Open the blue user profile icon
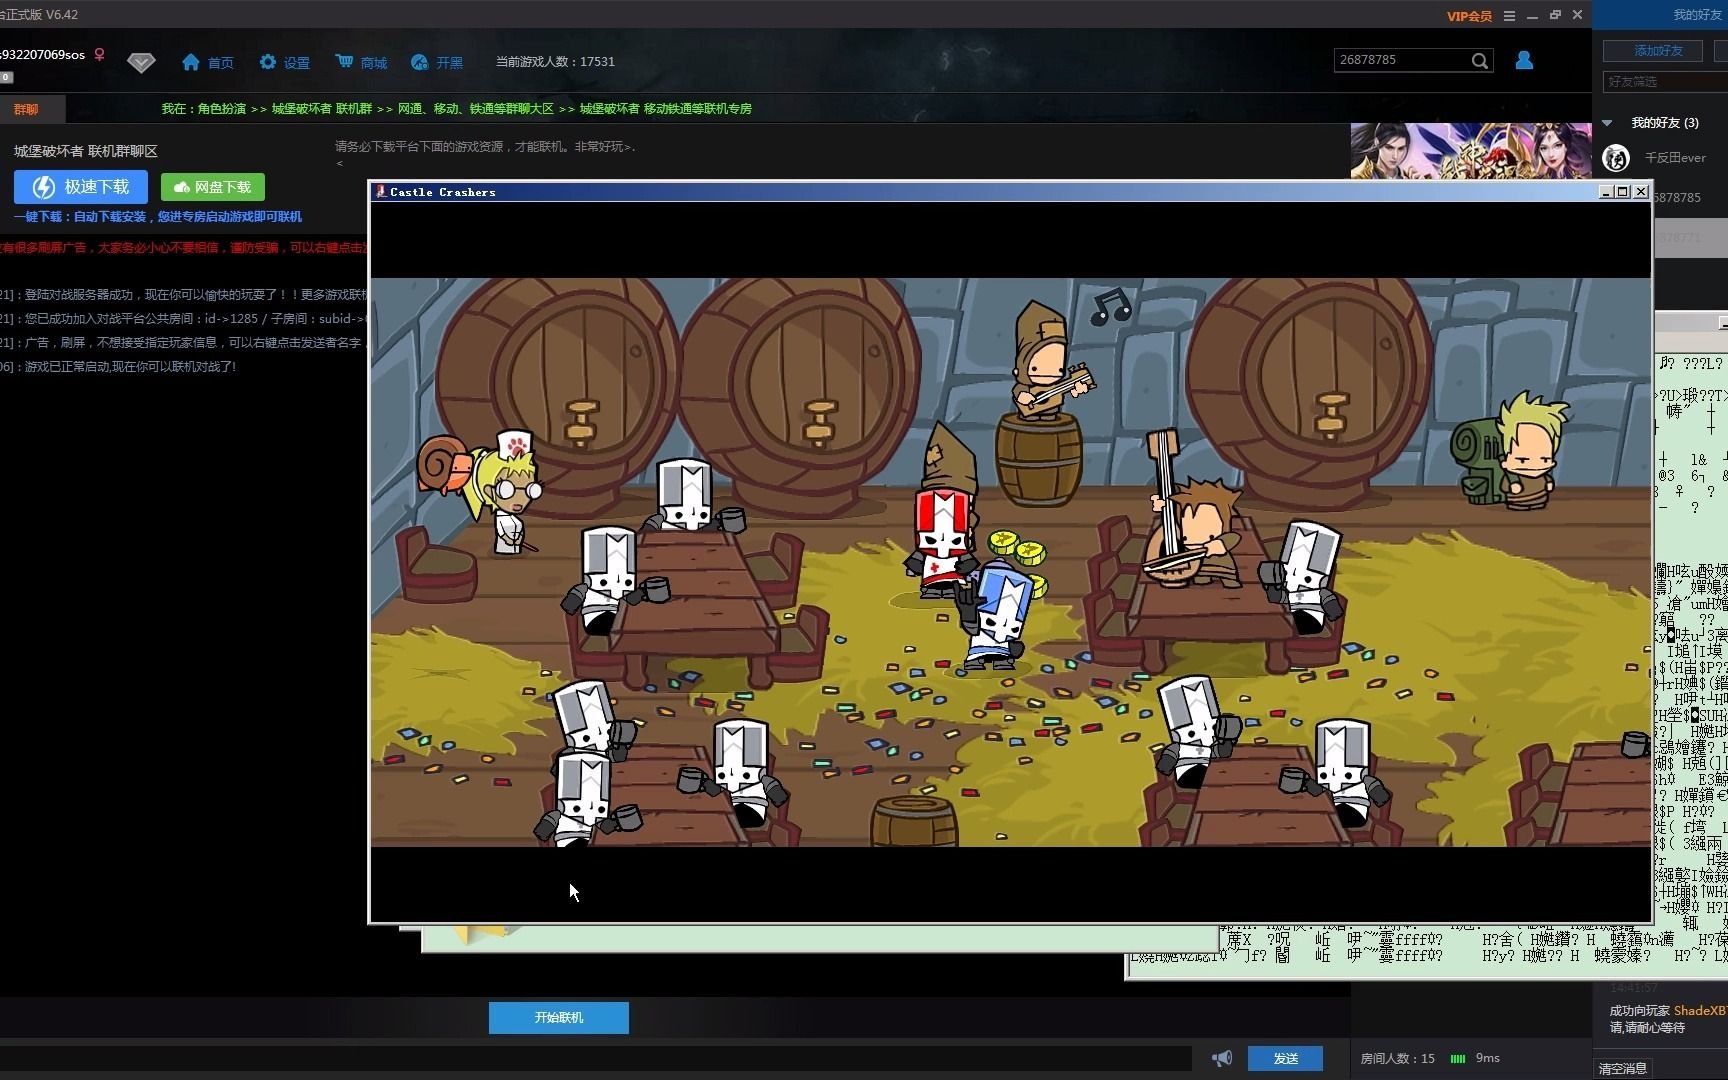Viewport: 1728px width, 1080px height. (x=1524, y=60)
